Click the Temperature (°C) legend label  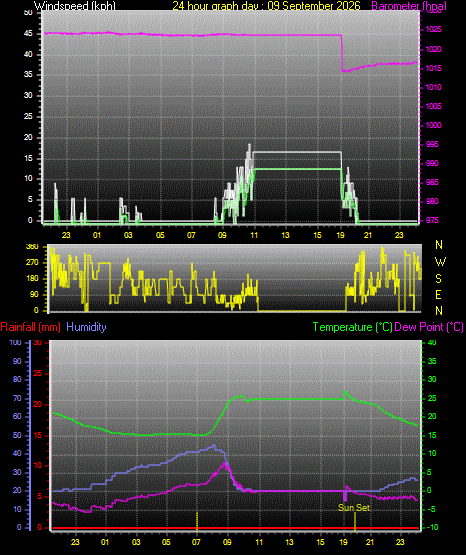pyautogui.click(x=352, y=327)
